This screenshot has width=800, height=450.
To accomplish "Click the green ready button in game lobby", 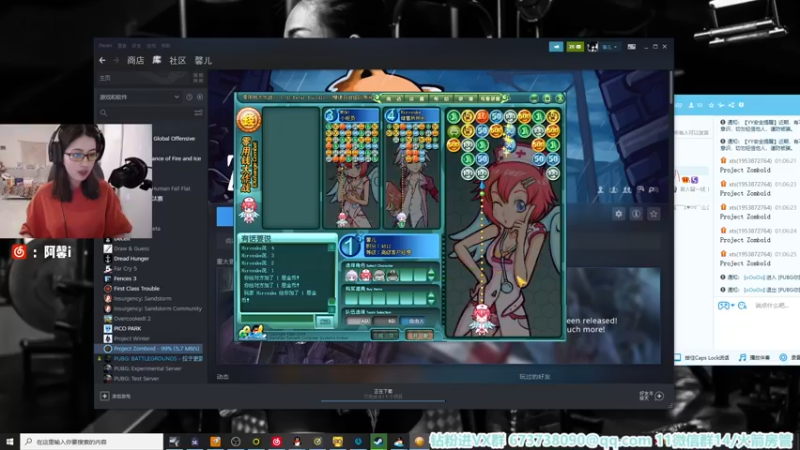I will (x=385, y=335).
